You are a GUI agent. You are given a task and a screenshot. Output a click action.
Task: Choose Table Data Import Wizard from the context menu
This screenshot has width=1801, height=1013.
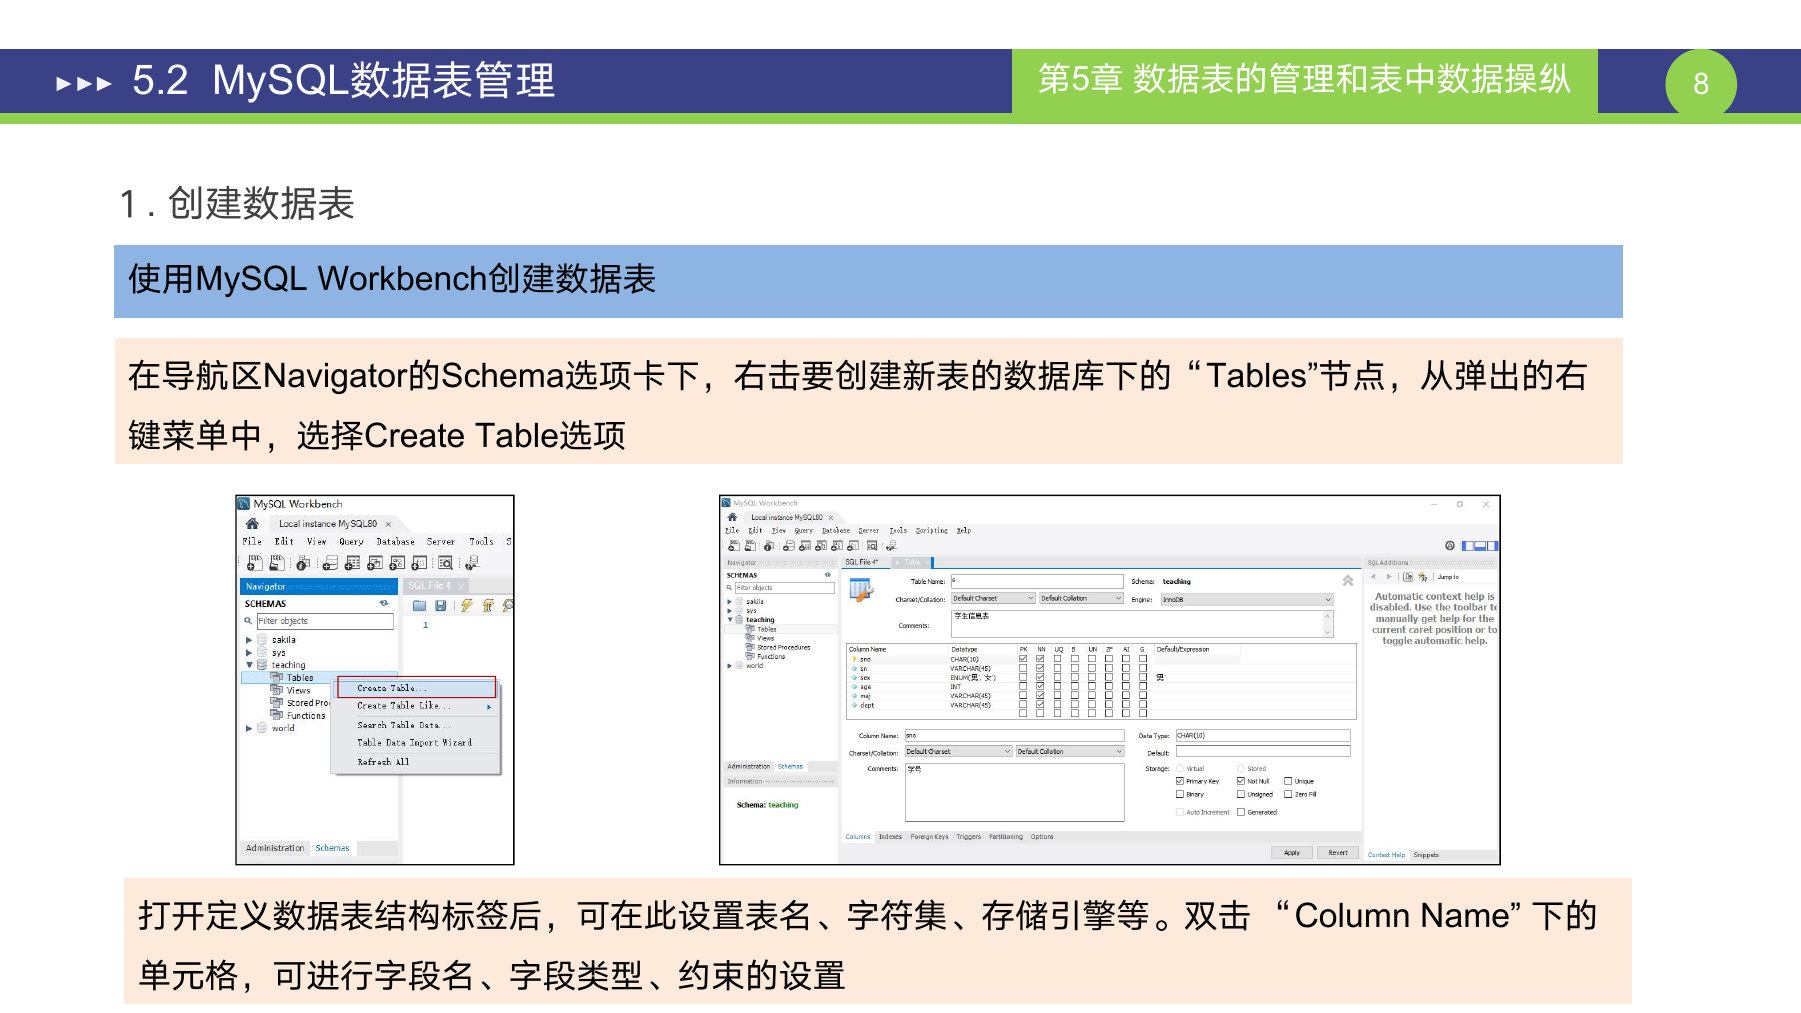416,743
